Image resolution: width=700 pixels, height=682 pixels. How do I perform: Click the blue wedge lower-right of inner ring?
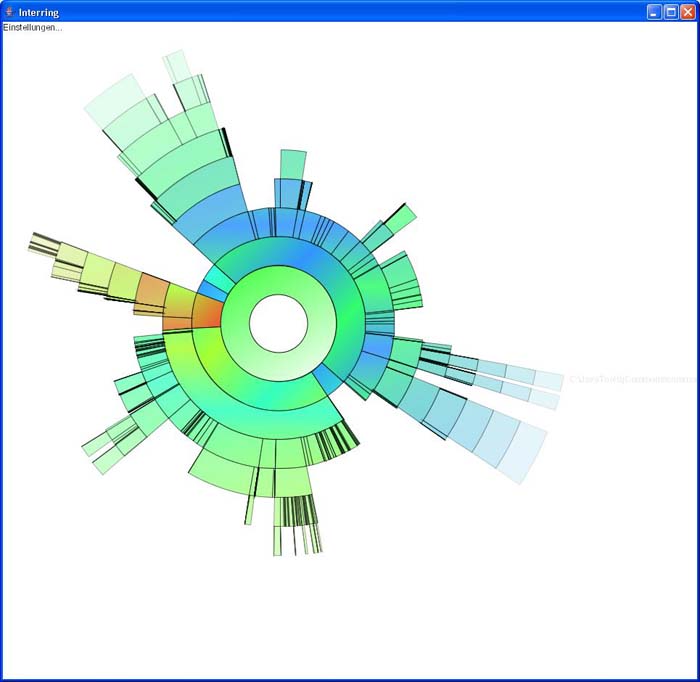[327, 378]
